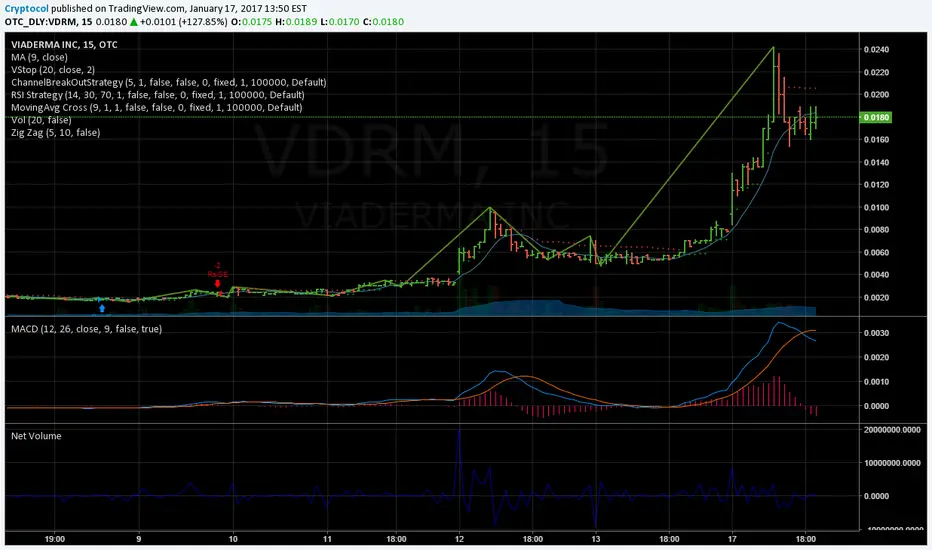The image size is (932, 550).
Task: Click the green up-triangle change indicator
Action: (134, 22)
